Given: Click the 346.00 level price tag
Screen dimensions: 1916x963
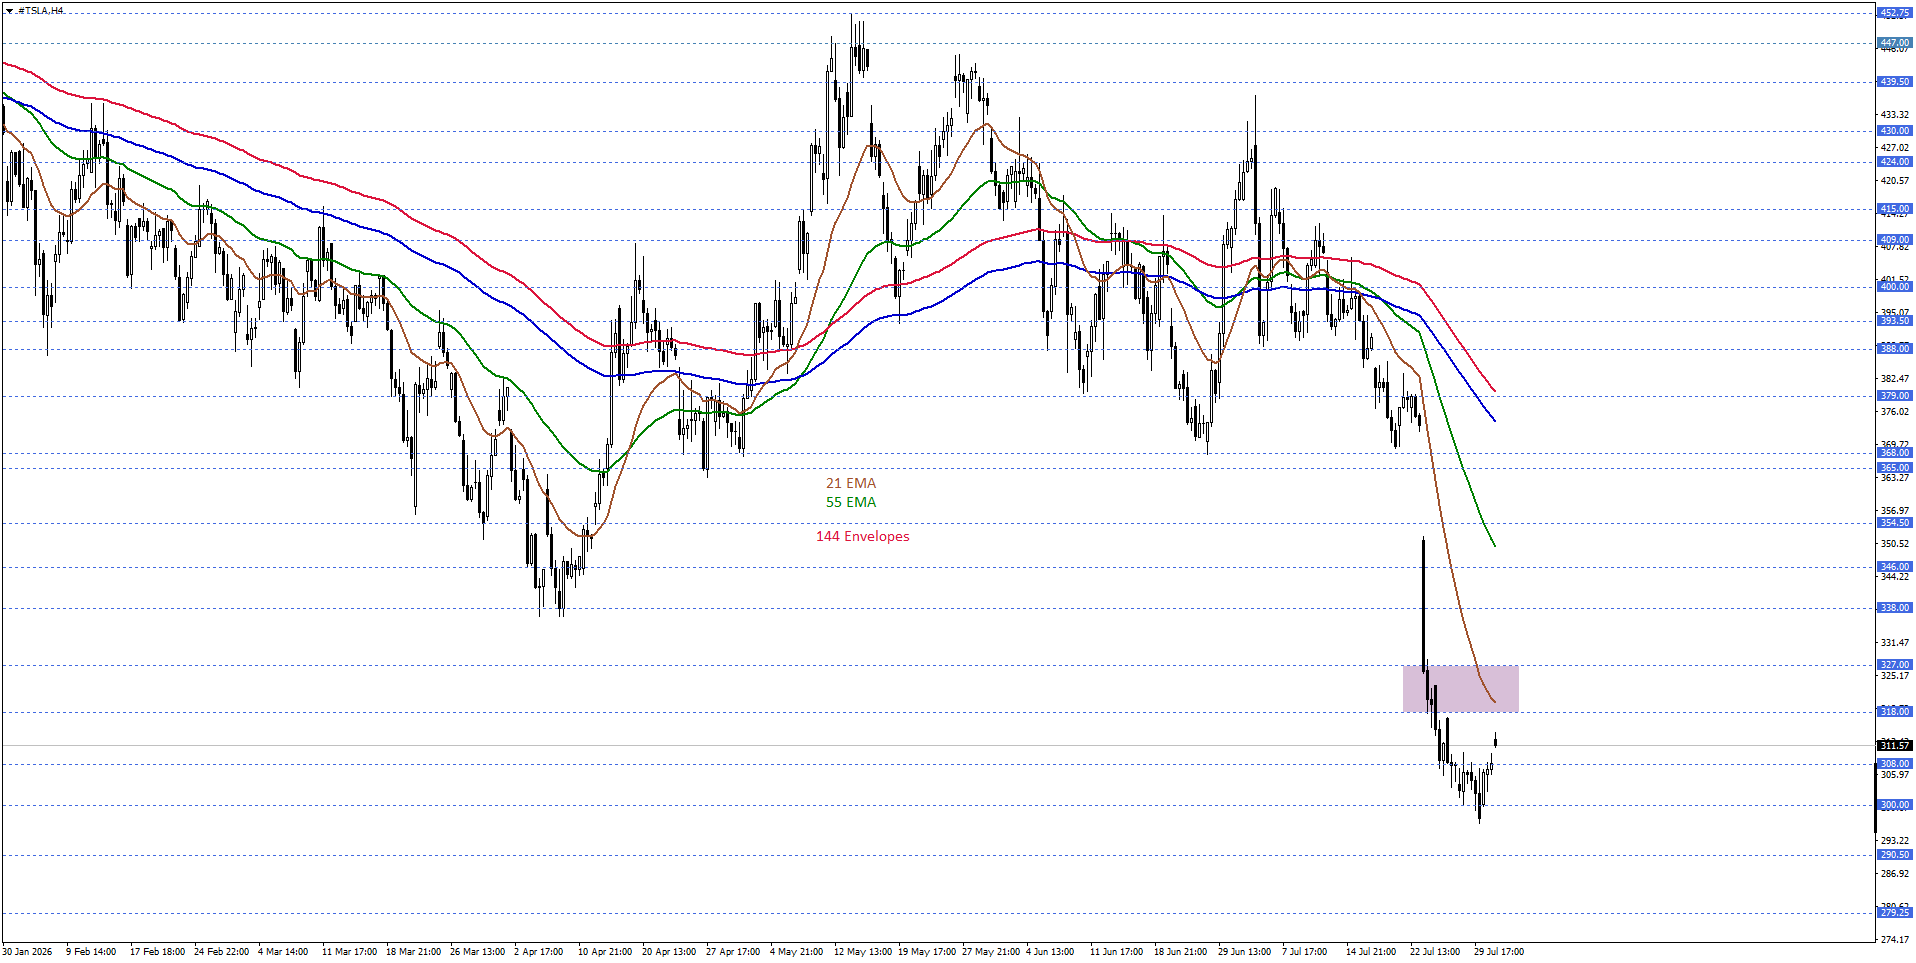Looking at the screenshot, I should tap(1894, 566).
